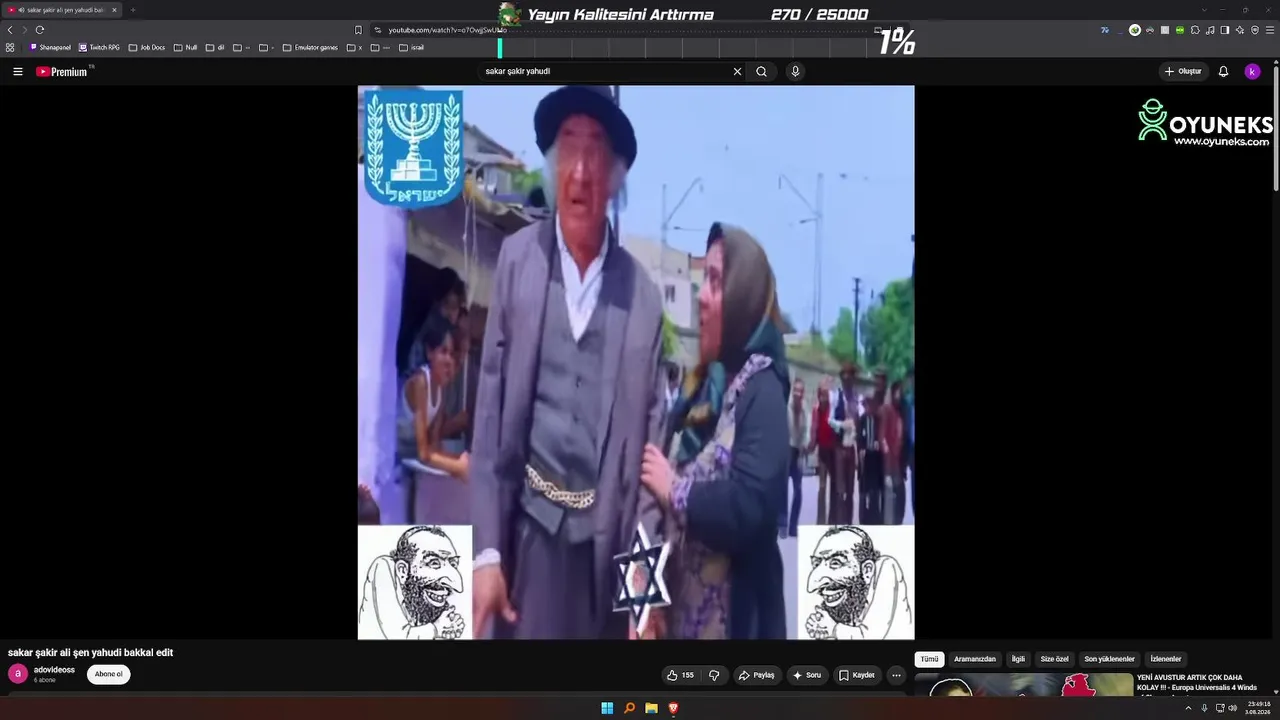Viewport: 1280px width, 720px height.
Task: Open the Null bookmark folder
Action: pyautogui.click(x=185, y=47)
